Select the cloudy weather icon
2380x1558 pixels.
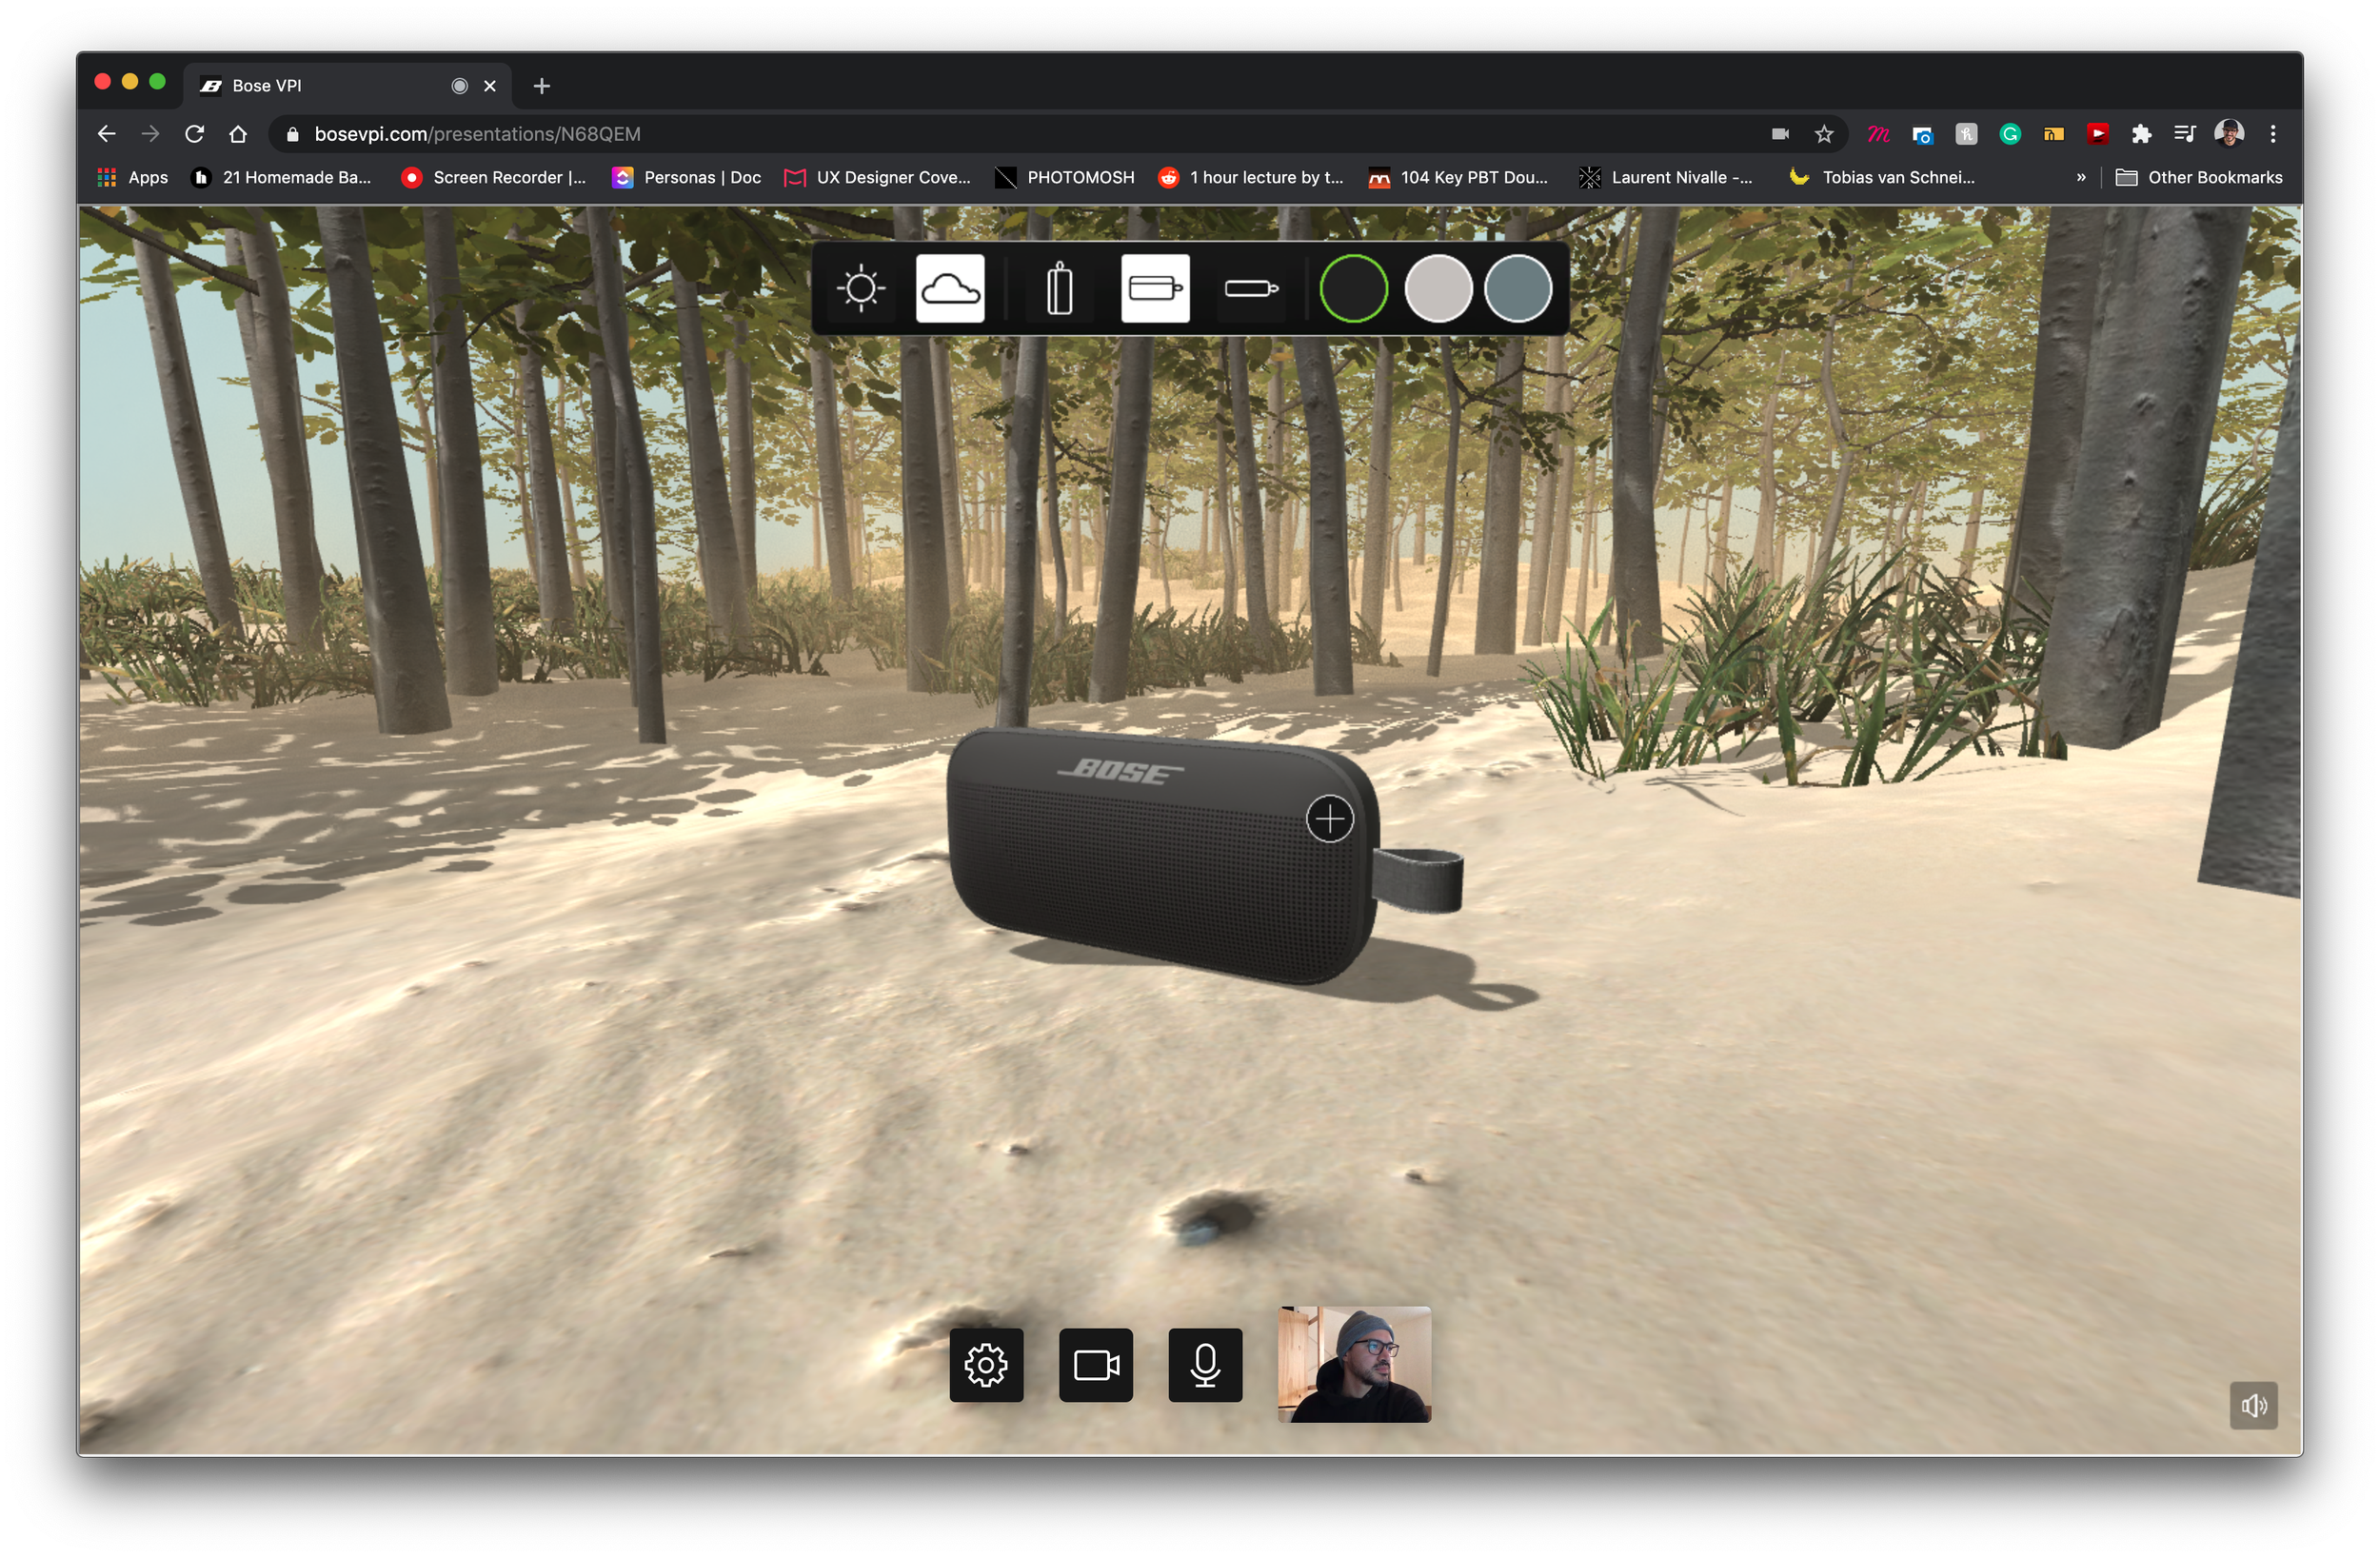(949, 289)
